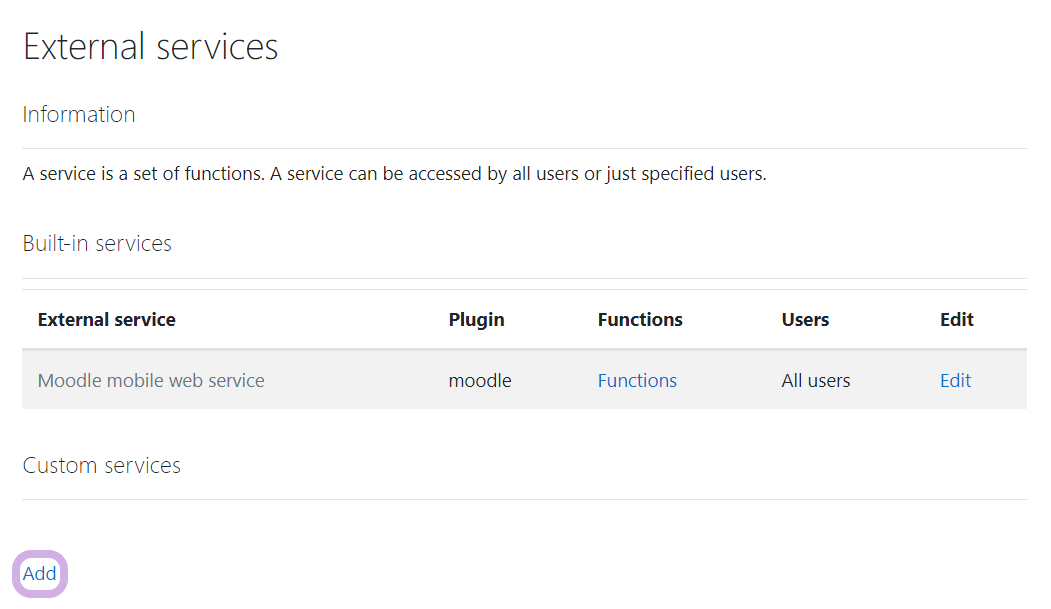Screen dimensions: 1051x609
Task: Click the Edit column header
Action: coord(956,320)
